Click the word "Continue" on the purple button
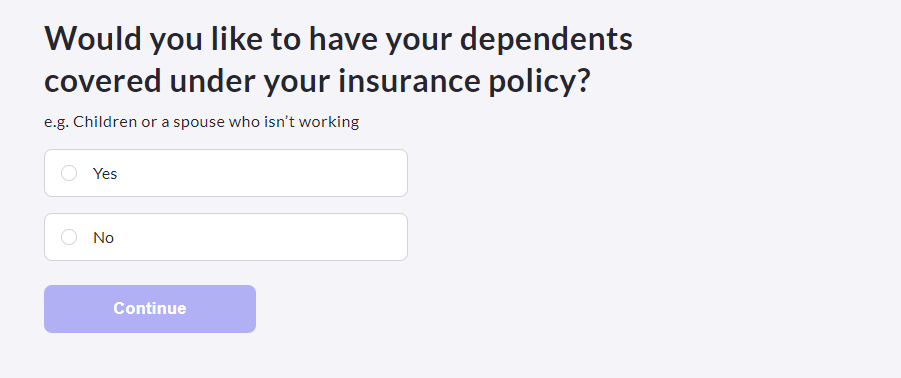The width and height of the screenshot is (901, 378). pyautogui.click(x=150, y=308)
